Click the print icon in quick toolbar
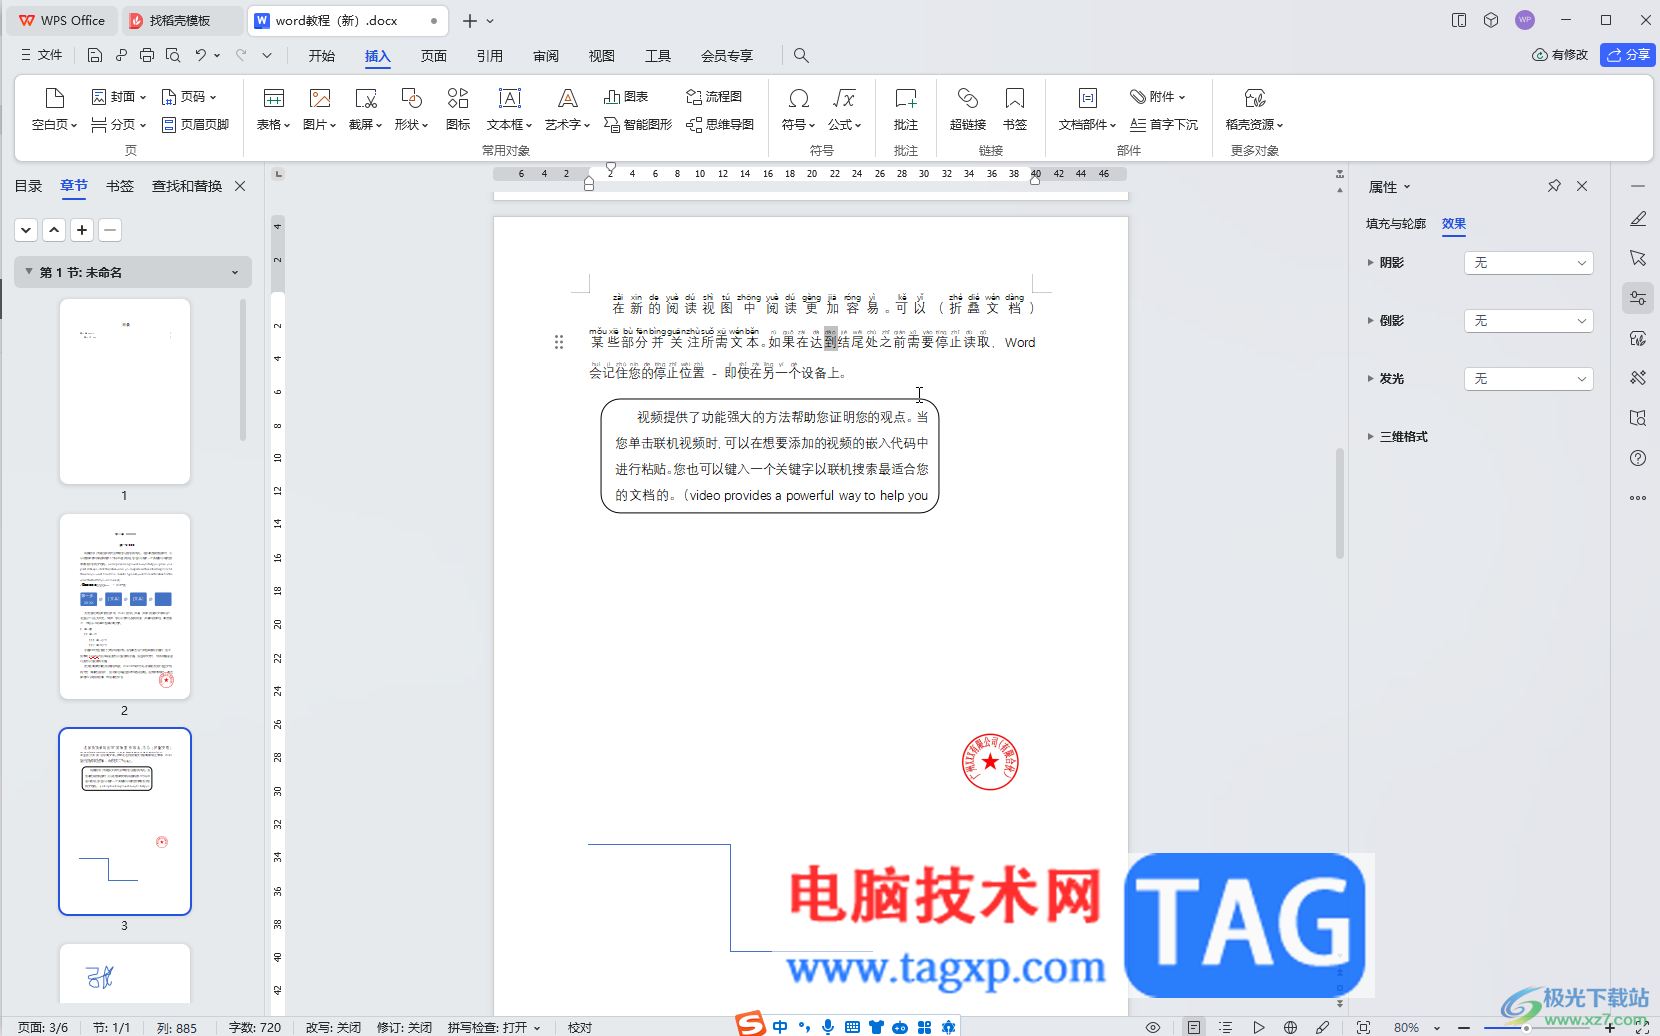This screenshot has width=1660, height=1036. pos(147,55)
